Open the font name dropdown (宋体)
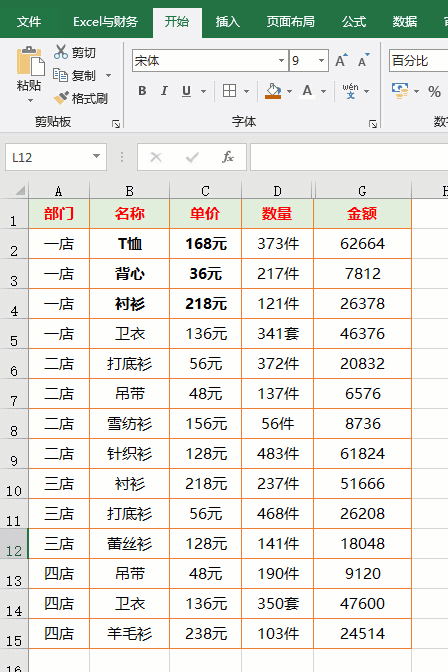 (x=281, y=60)
